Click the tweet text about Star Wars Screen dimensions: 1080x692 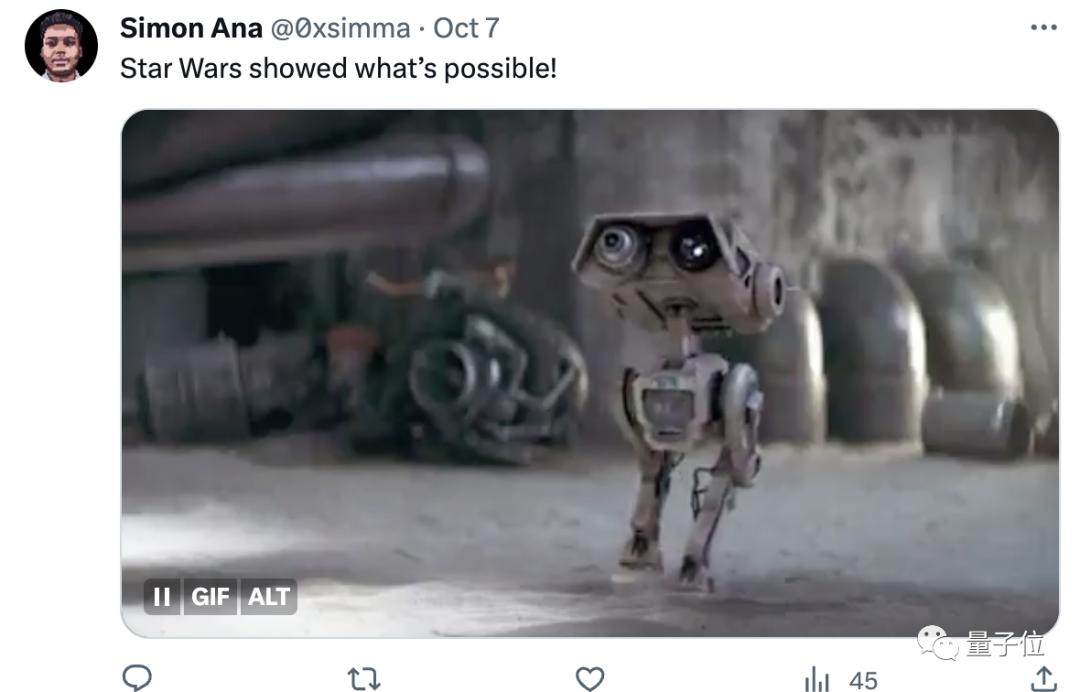coord(338,68)
